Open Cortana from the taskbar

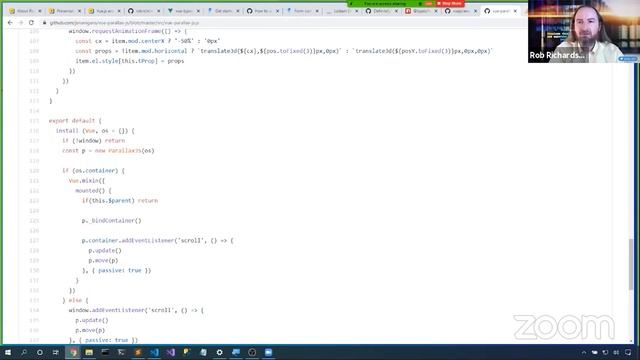[x=40, y=352]
